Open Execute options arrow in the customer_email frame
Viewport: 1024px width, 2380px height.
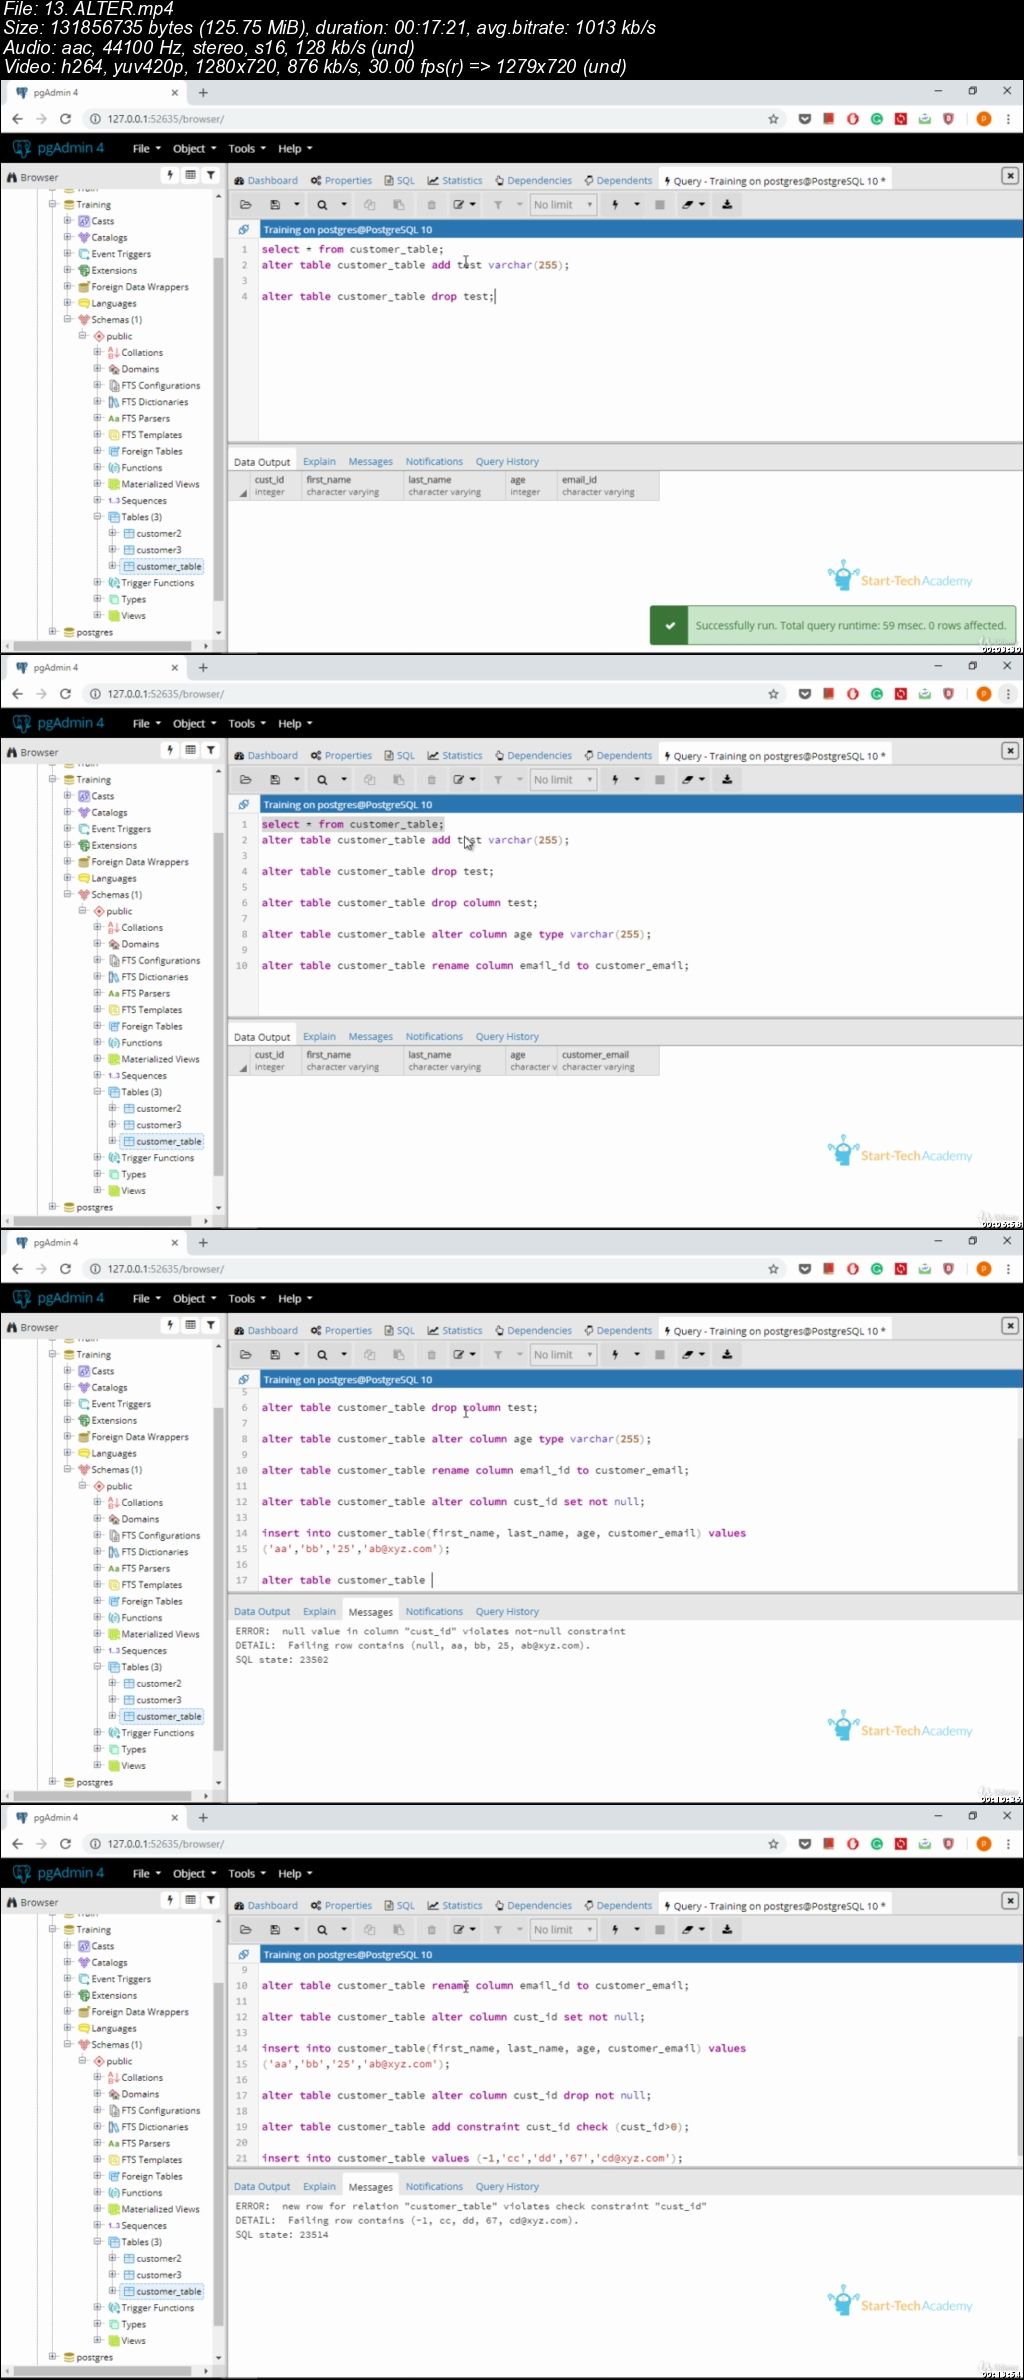[636, 780]
